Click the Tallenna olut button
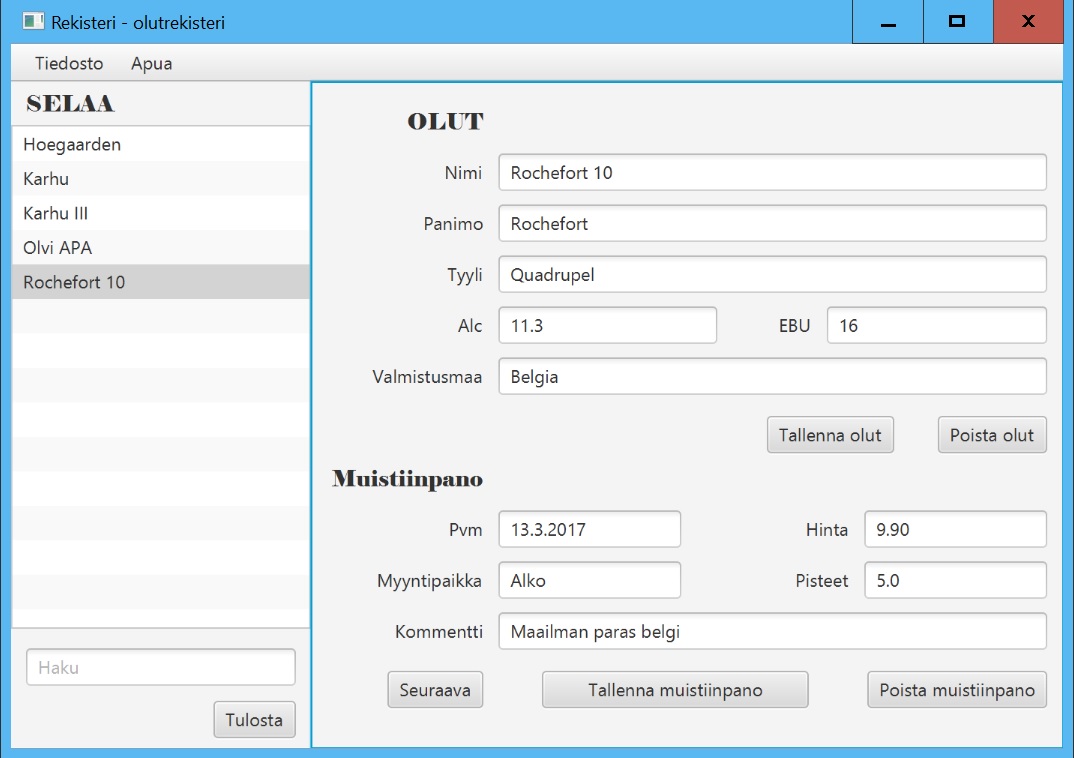 830,435
